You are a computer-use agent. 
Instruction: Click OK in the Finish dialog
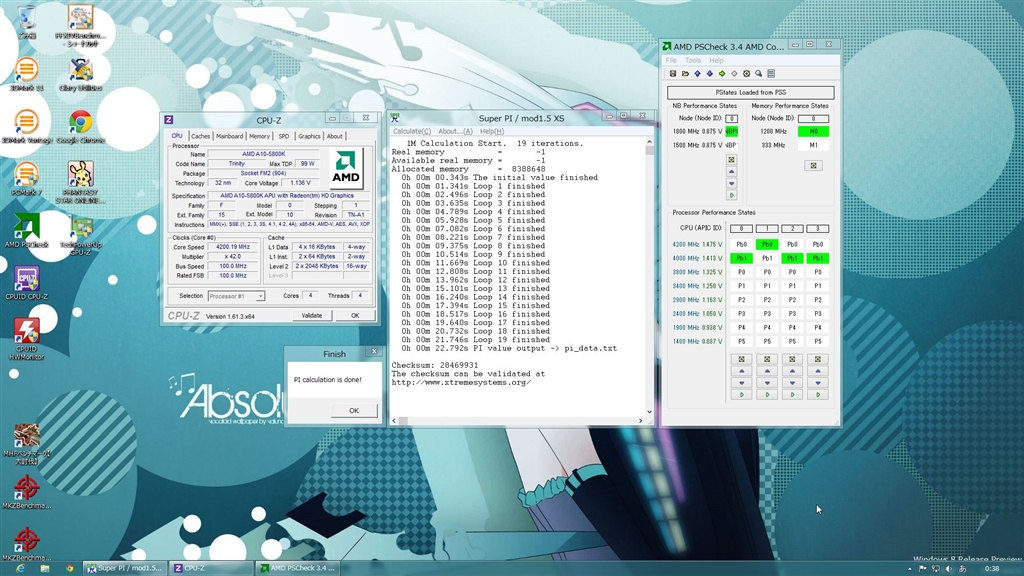coord(353,411)
